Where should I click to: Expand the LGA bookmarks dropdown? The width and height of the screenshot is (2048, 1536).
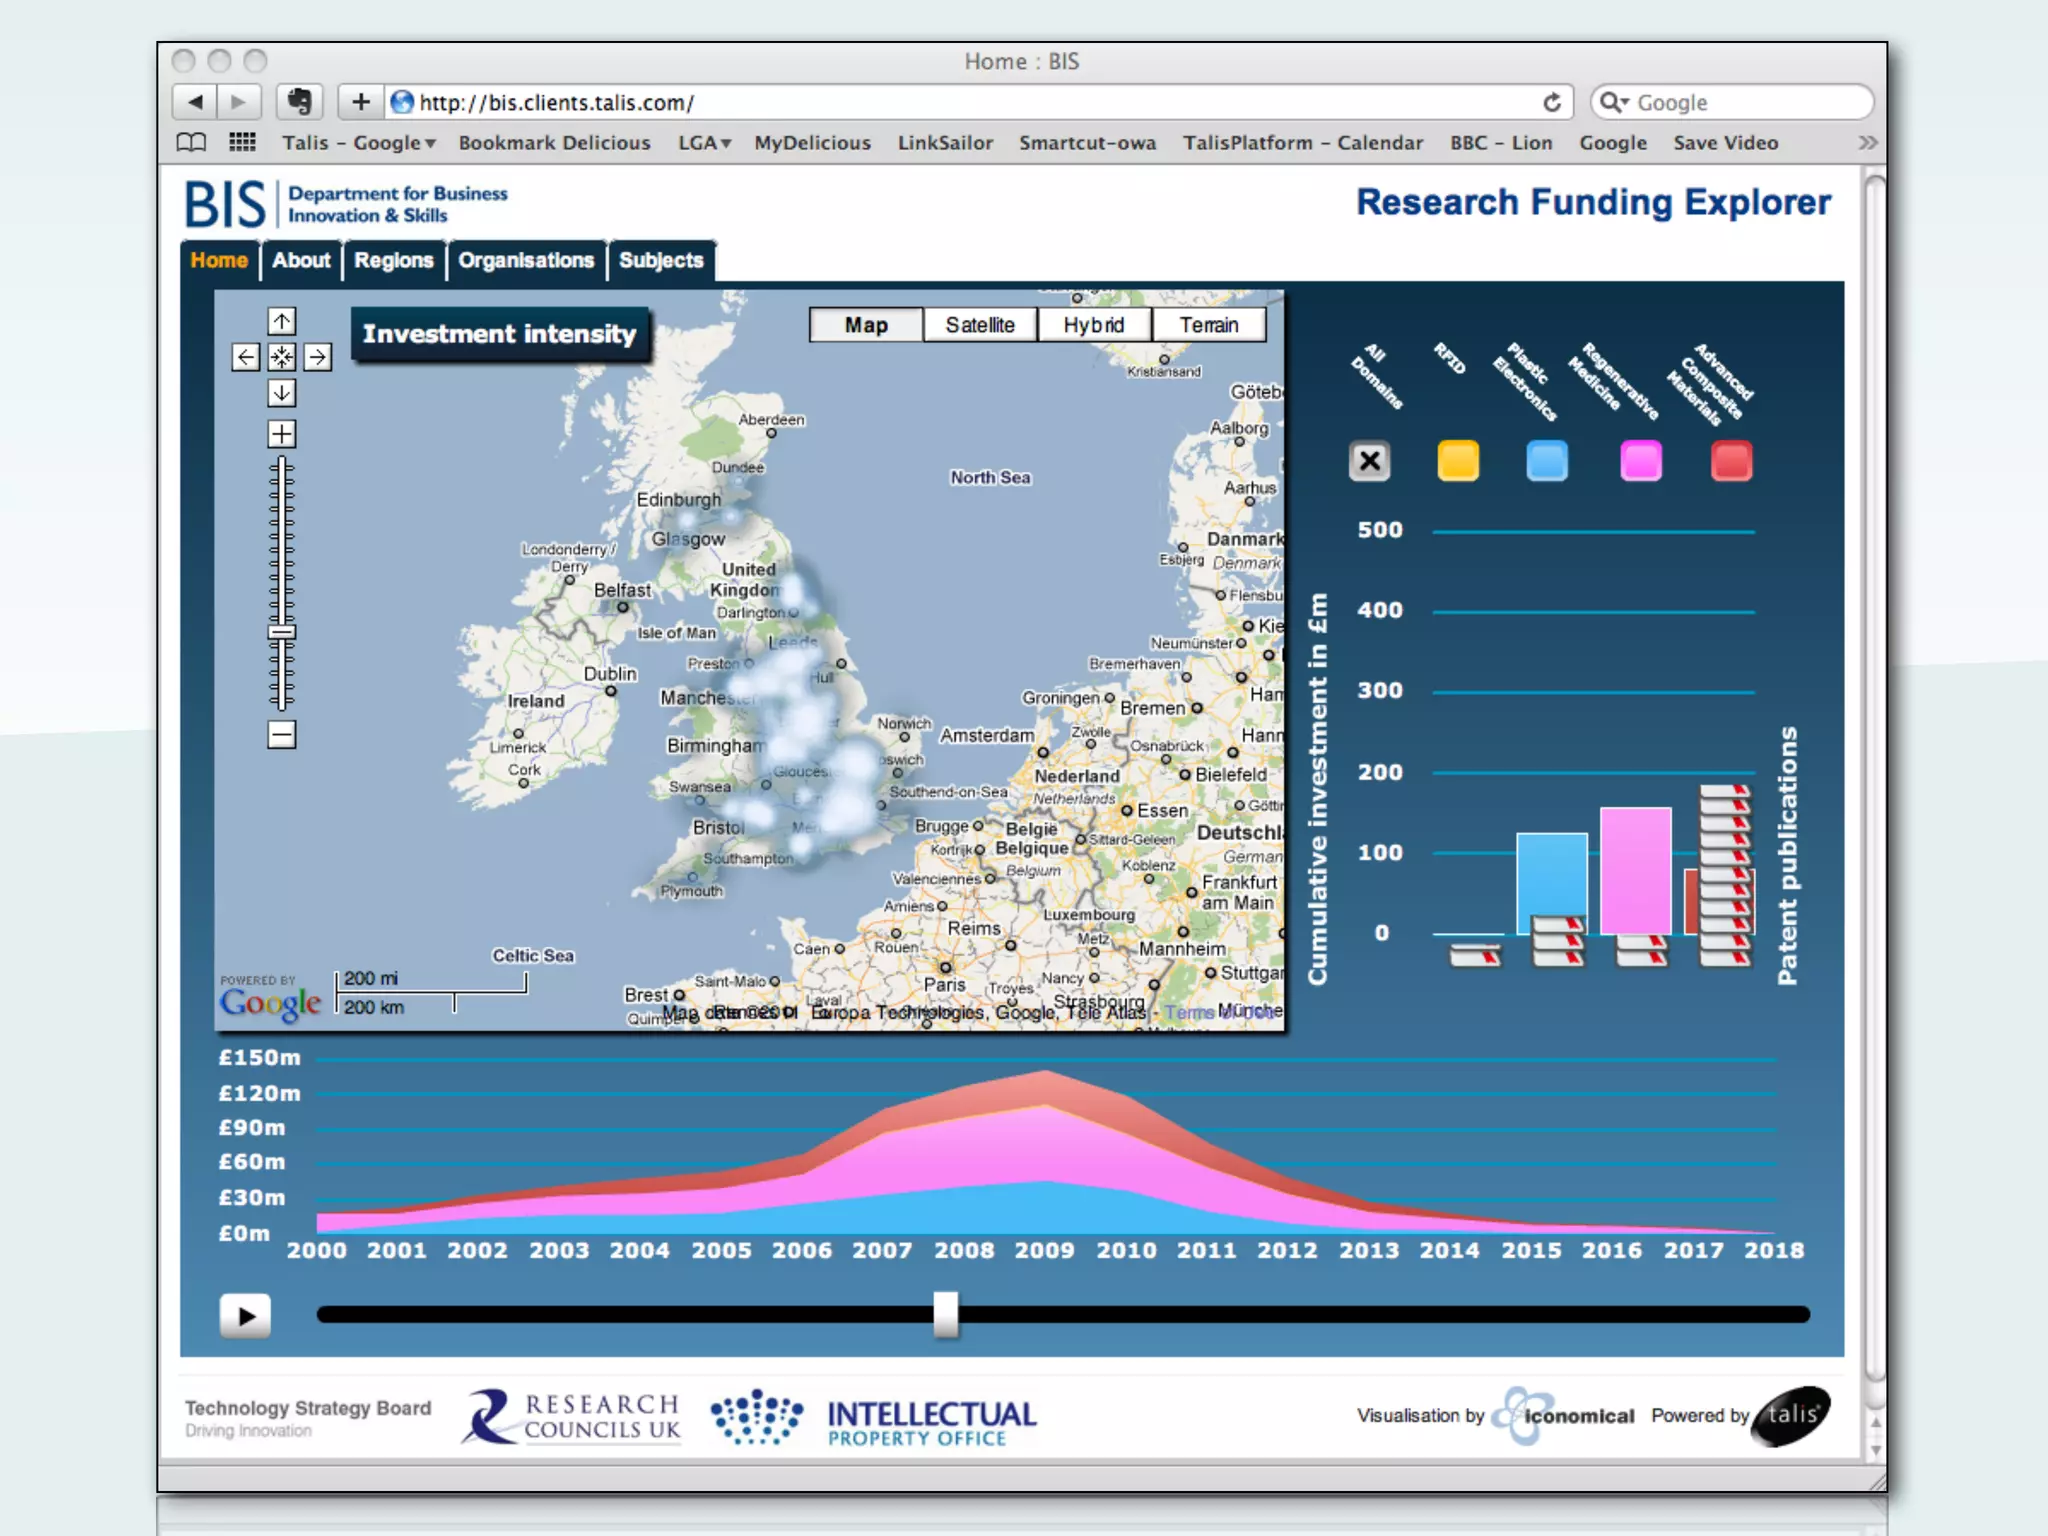704,143
